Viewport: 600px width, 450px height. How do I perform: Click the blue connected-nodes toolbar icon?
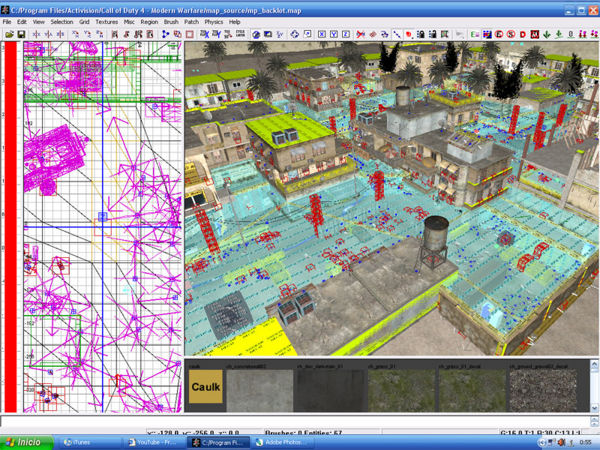click(x=165, y=34)
